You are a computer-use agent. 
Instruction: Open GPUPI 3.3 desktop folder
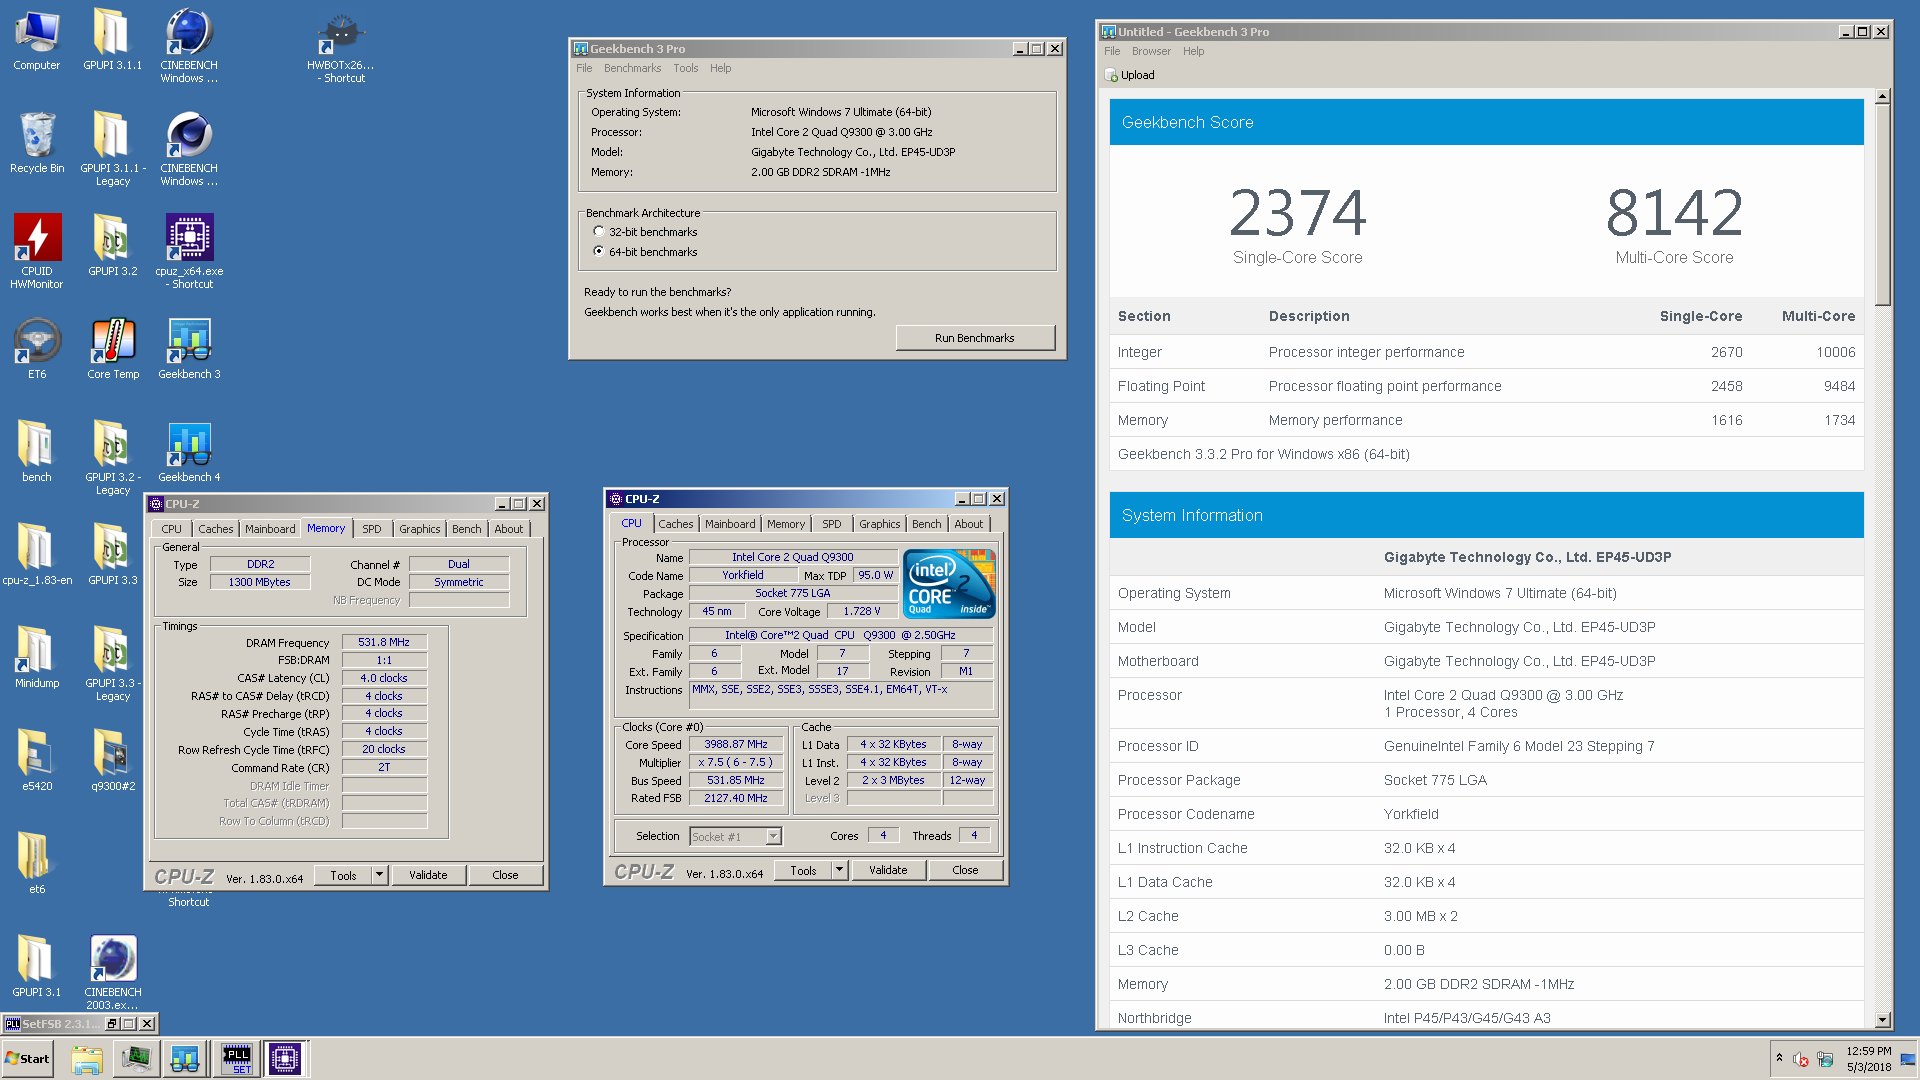click(x=112, y=554)
